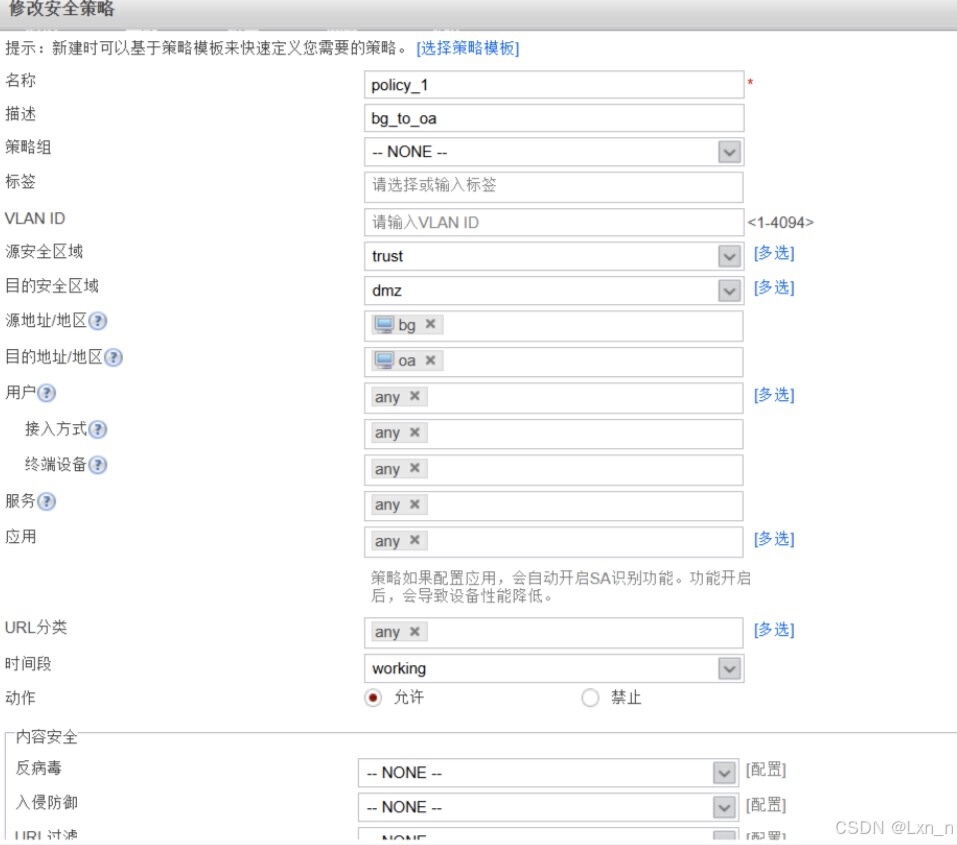Click the 名称 field with policy_1
Image resolution: width=957 pixels, height=845 pixels.
554,85
